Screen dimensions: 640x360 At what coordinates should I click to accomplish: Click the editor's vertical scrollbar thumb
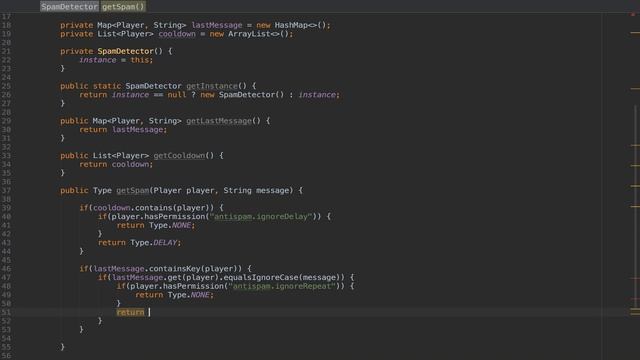(x=637, y=206)
